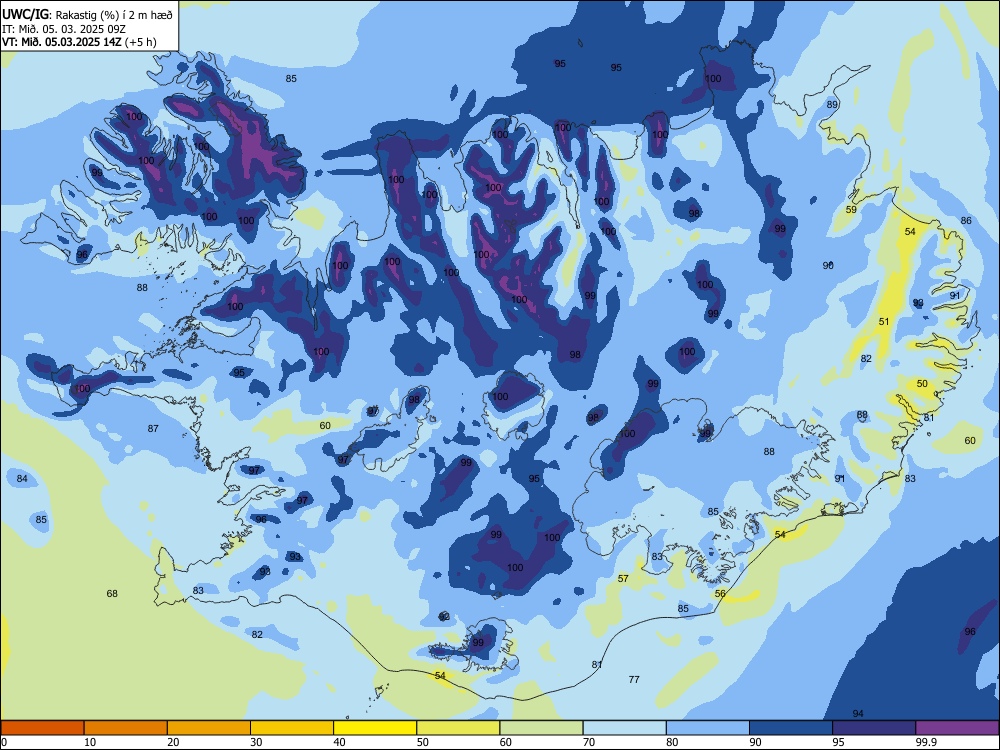Click the 'VT: Mið. 05.03.2025 14Z (+5 h)' line
Image resolution: width=1000 pixels, height=750 pixels.
pyautogui.click(x=79, y=42)
